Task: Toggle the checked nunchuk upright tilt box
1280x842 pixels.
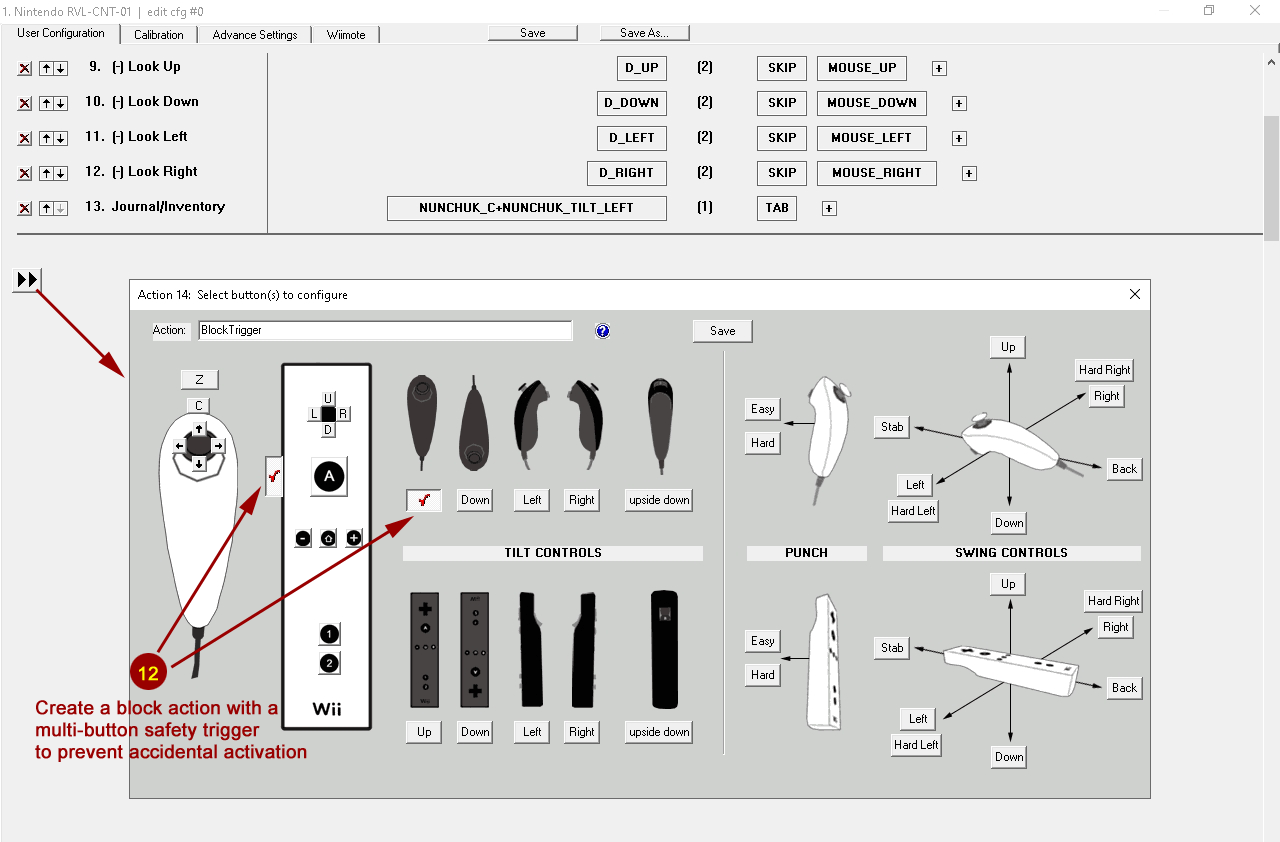Action: pos(424,500)
